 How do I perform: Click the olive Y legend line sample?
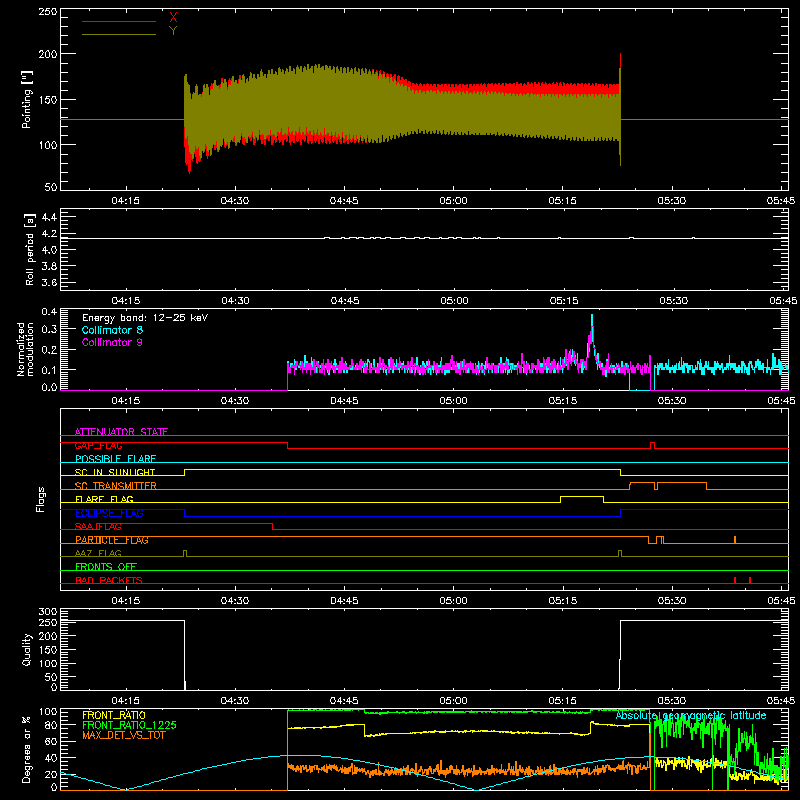click(119, 34)
